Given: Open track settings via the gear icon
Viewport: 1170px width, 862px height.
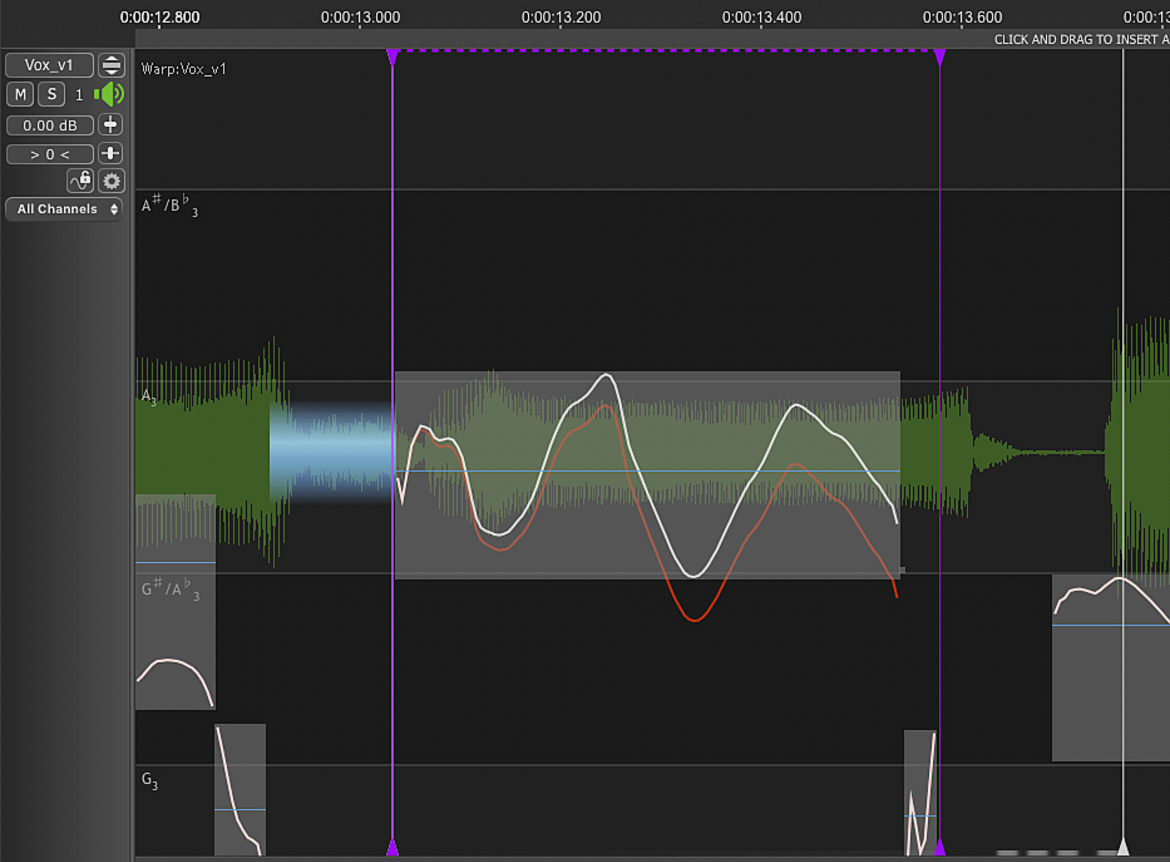Looking at the screenshot, I should pos(111,181).
